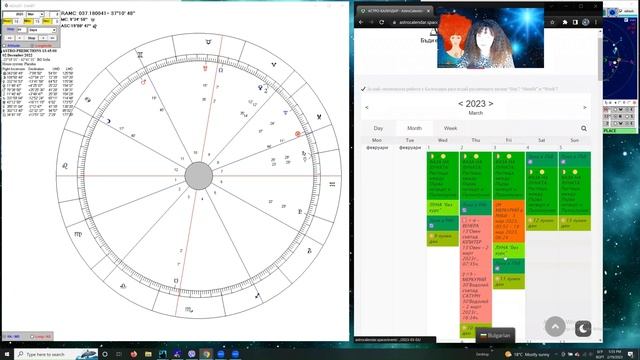Screen dimensions: 640x360
Task: Go to previous year with the arrow left of 2023
Action: click(x=460, y=104)
